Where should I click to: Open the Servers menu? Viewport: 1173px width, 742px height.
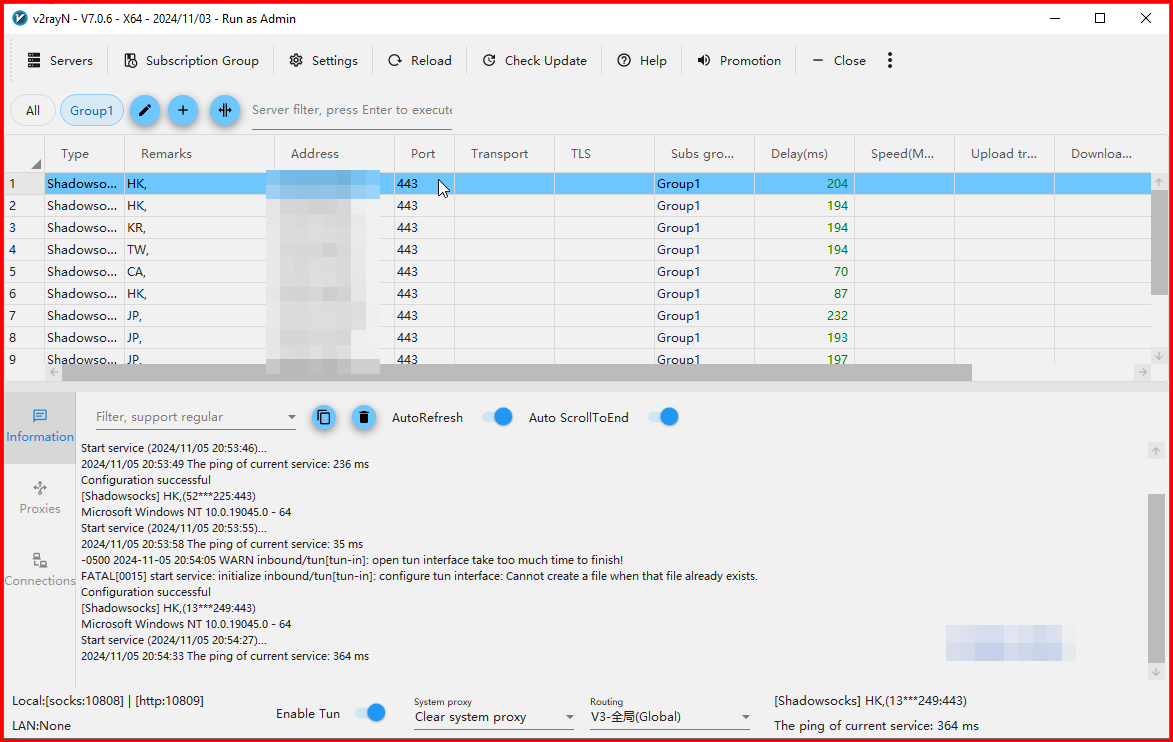[x=60, y=61]
